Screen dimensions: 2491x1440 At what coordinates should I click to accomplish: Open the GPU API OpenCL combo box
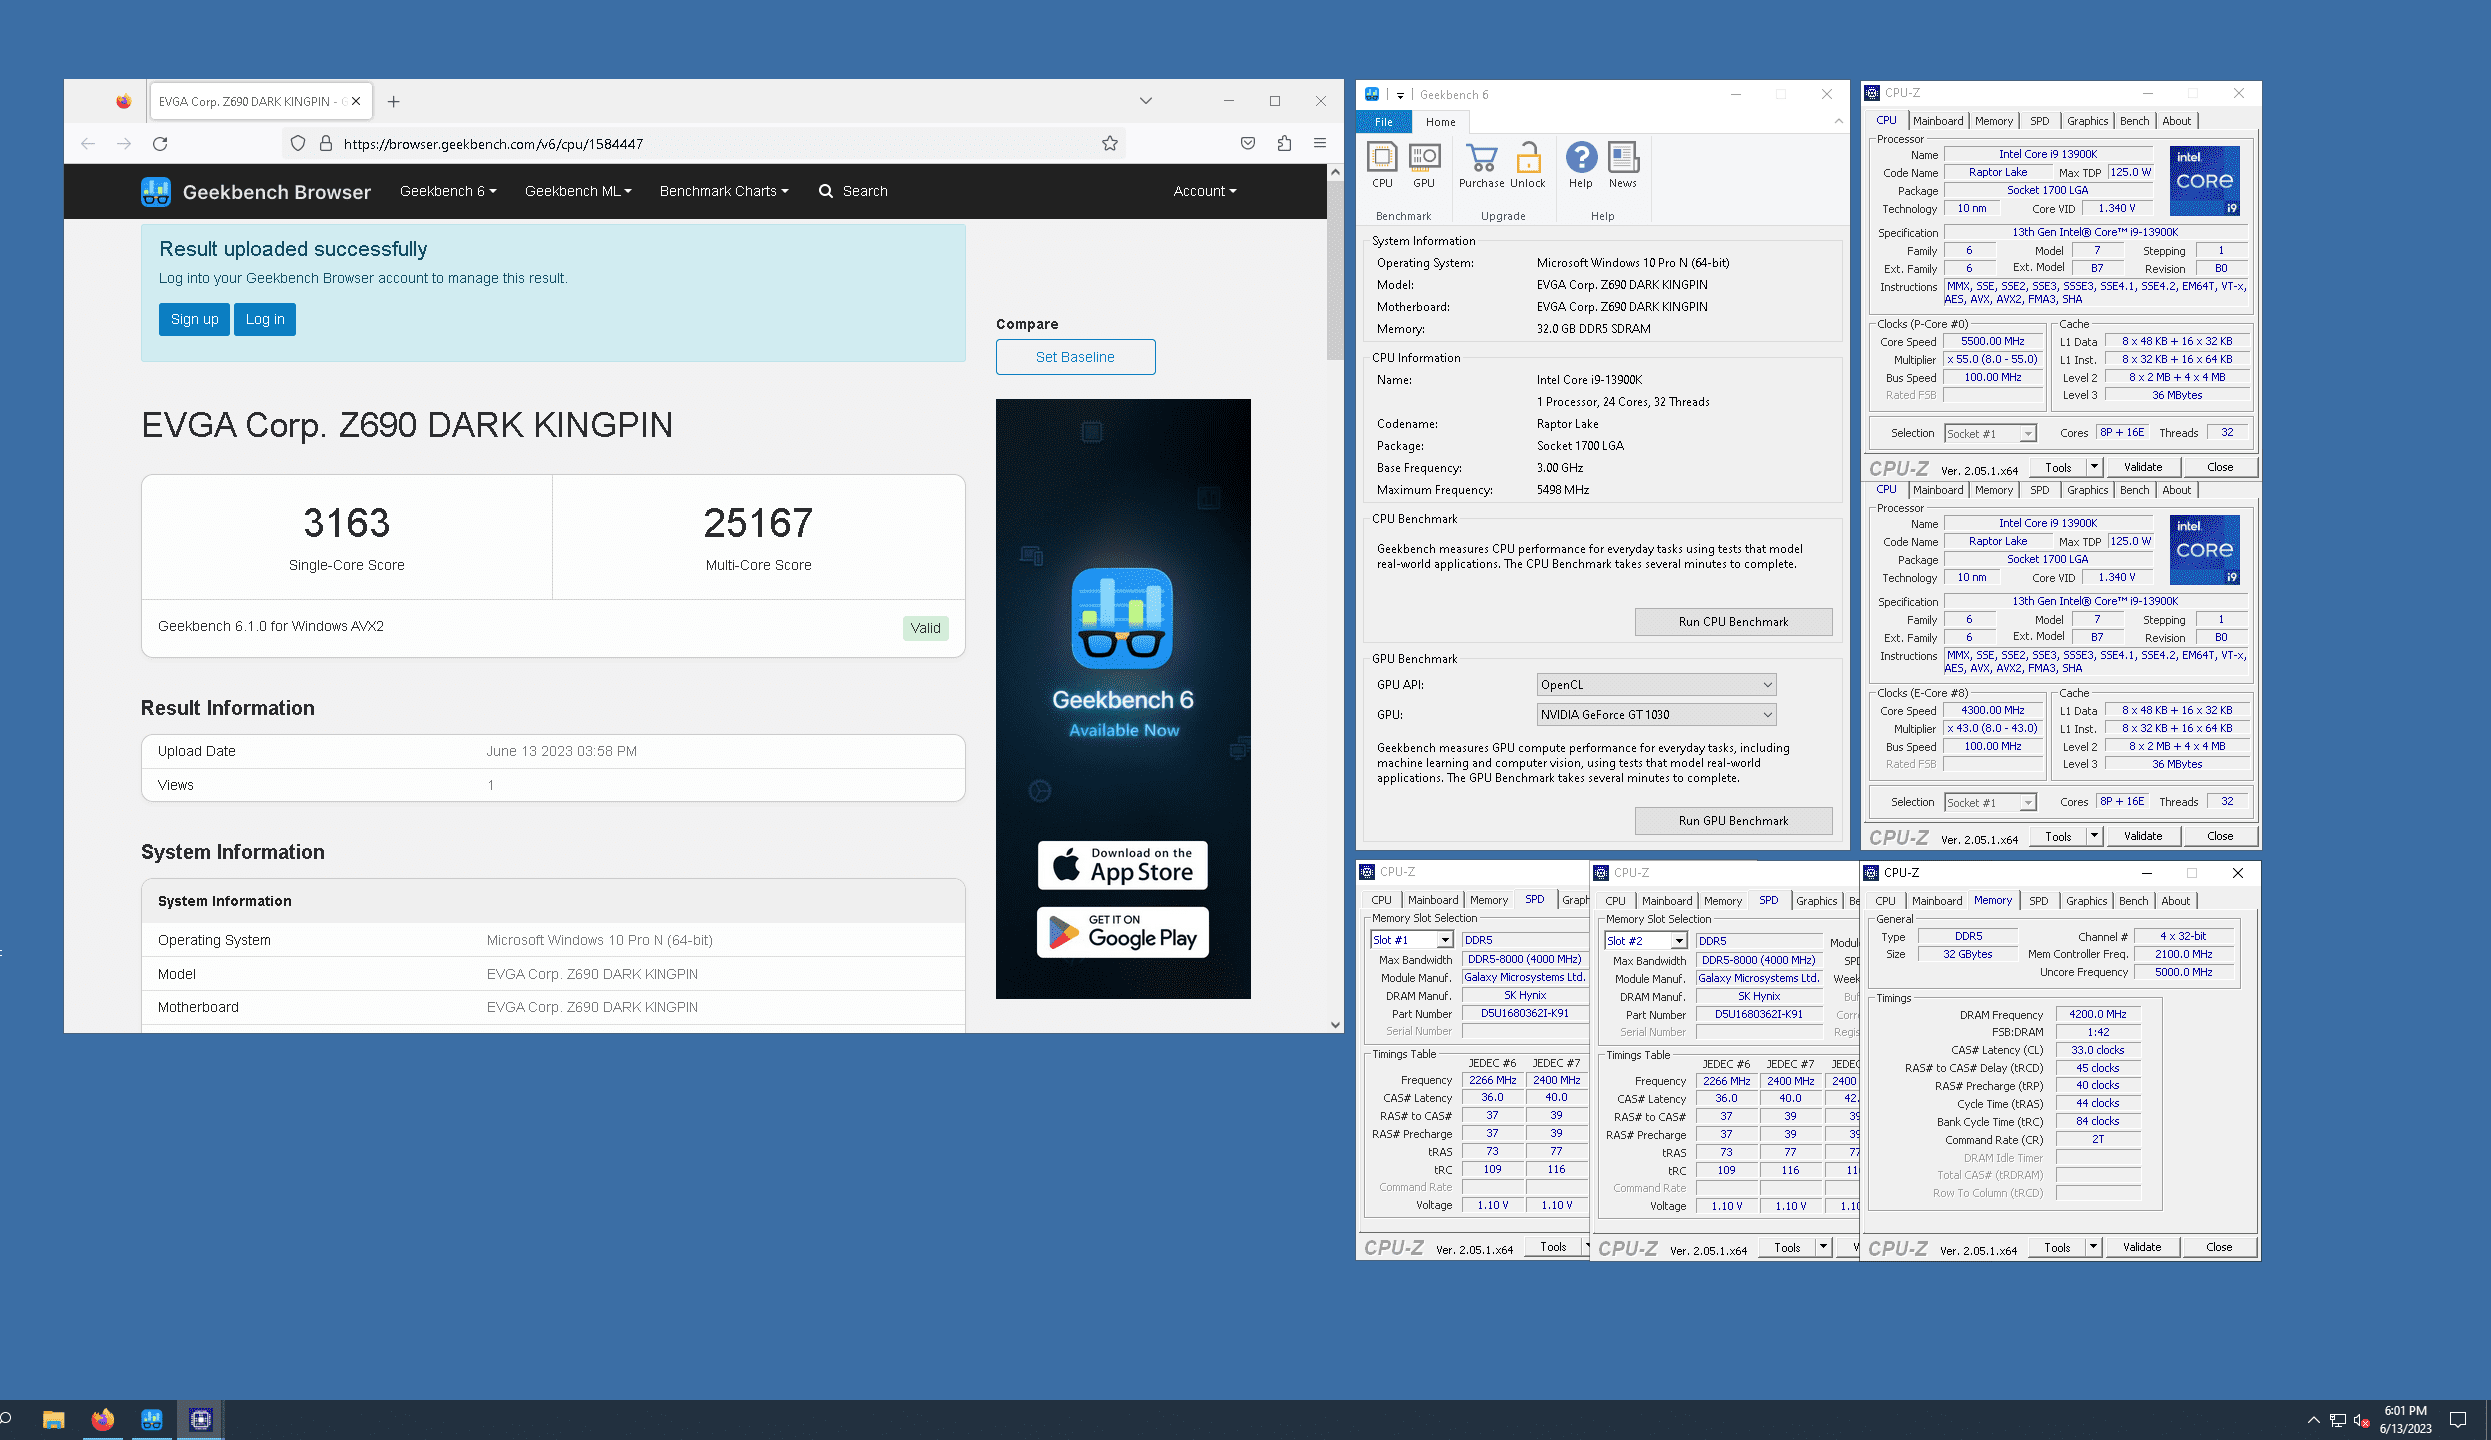[1656, 685]
